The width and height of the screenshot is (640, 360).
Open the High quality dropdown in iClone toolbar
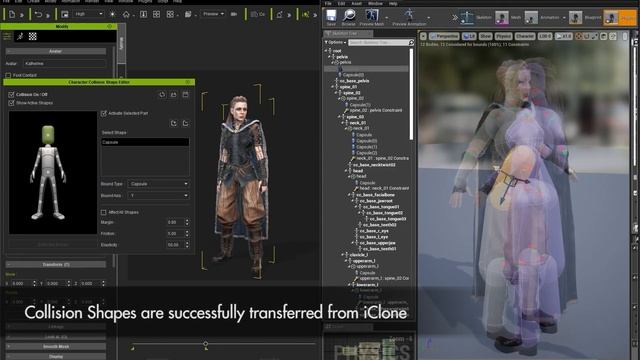(89, 14)
